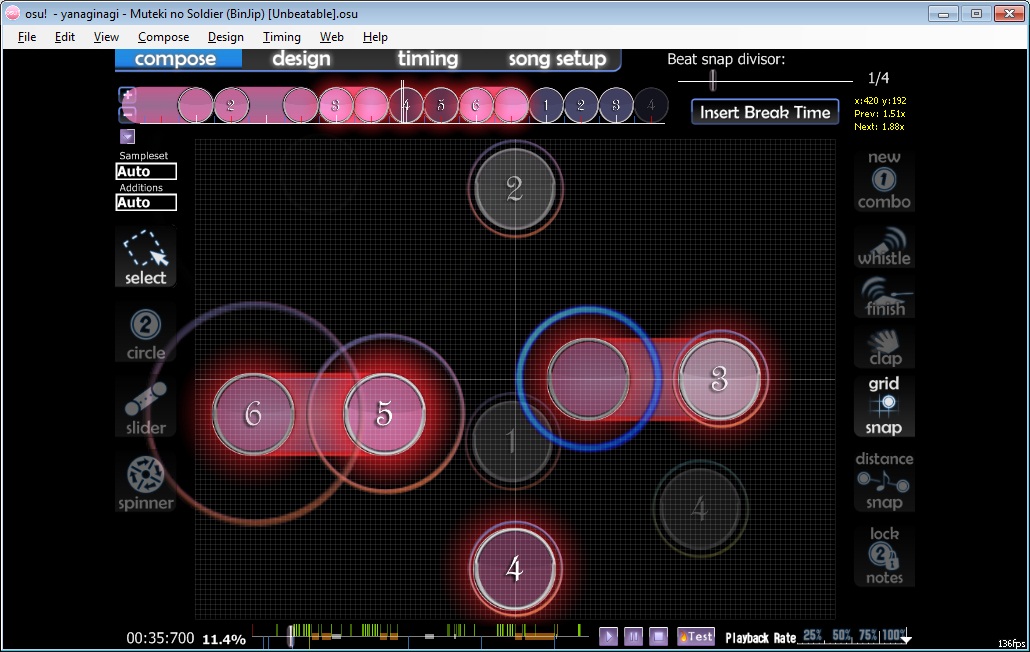Set playback rate to 75%
Screen dimensions: 1030x652
(868, 635)
